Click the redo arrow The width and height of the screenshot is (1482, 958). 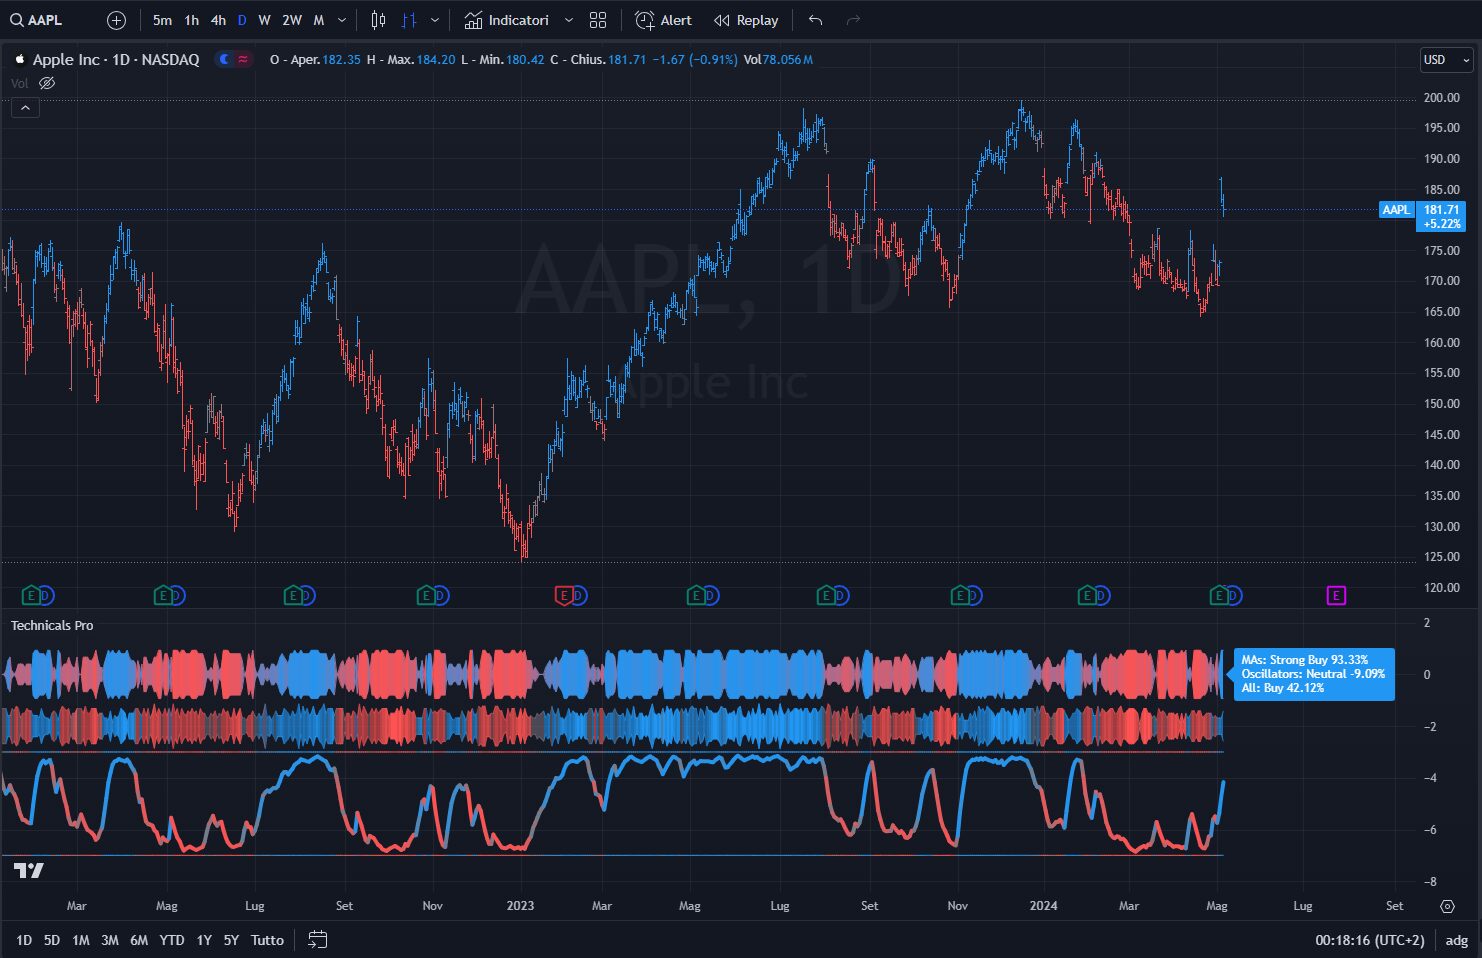[853, 20]
